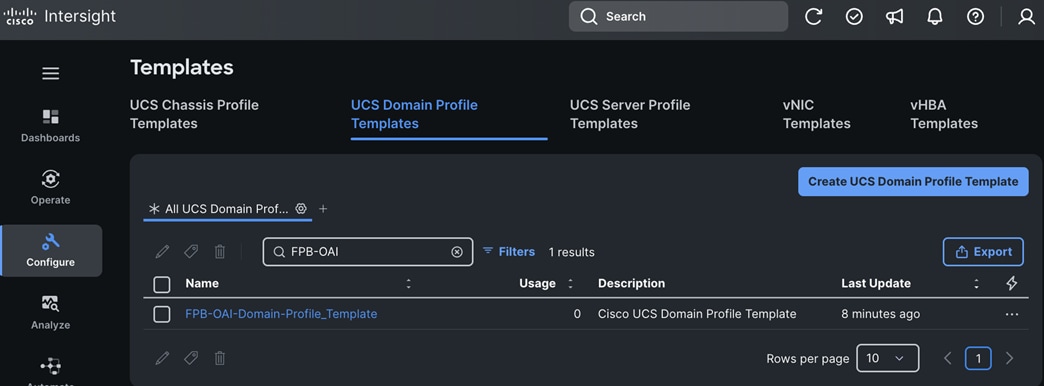Click the Cisco Intersight logo
This screenshot has height=386, width=1044.
coord(59,17)
